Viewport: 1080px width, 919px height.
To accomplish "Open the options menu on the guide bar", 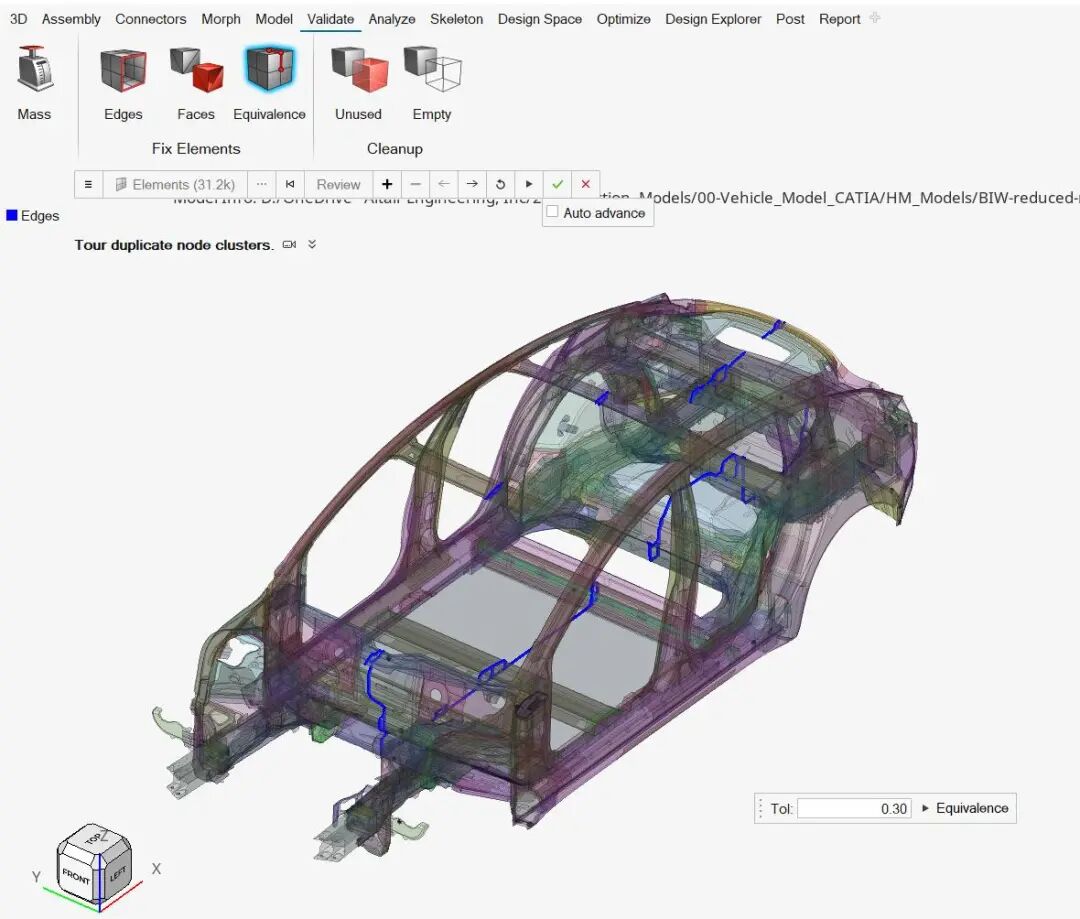I will click(x=88, y=184).
